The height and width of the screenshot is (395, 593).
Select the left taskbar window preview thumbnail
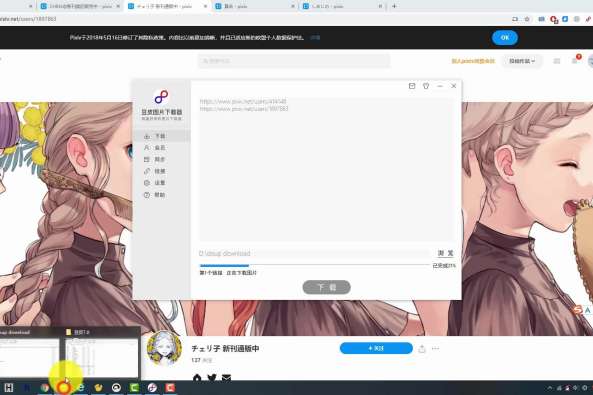(x=29, y=353)
